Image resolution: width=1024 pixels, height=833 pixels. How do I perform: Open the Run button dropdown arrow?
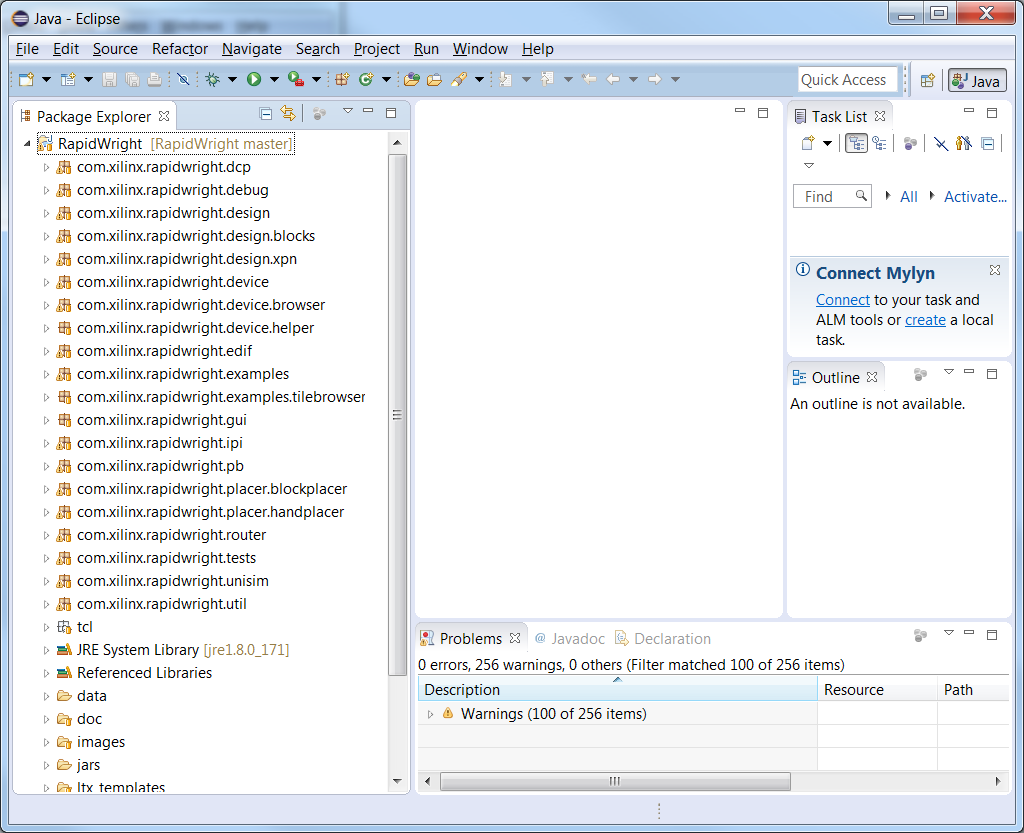point(274,80)
